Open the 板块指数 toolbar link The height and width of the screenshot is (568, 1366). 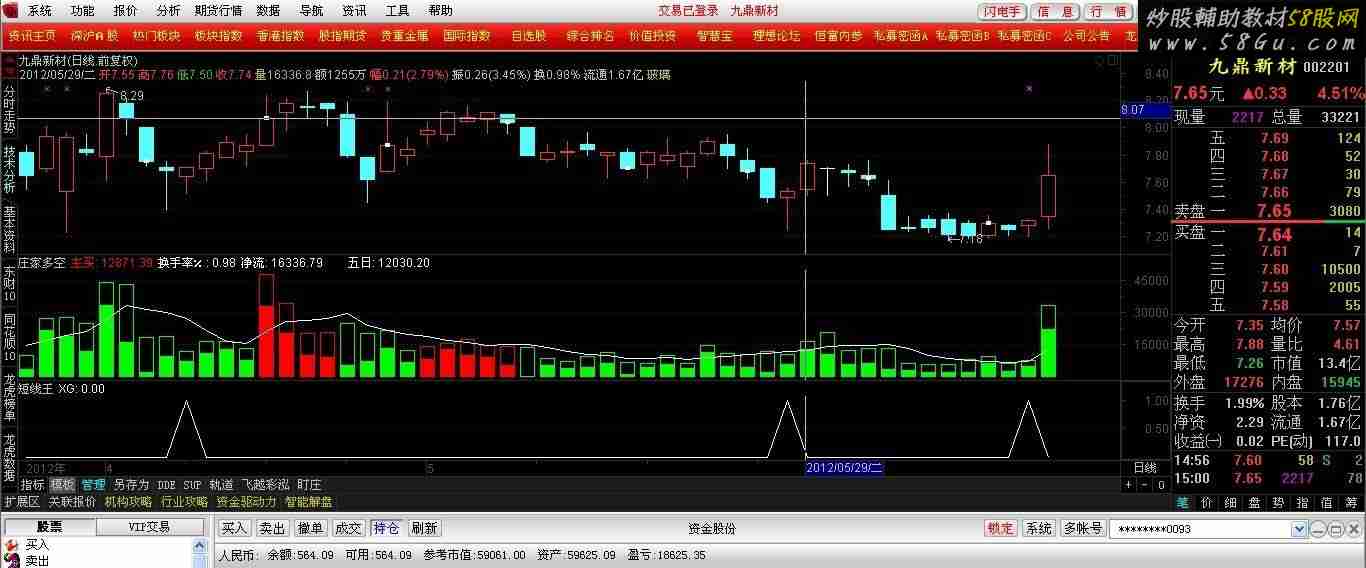click(218, 35)
